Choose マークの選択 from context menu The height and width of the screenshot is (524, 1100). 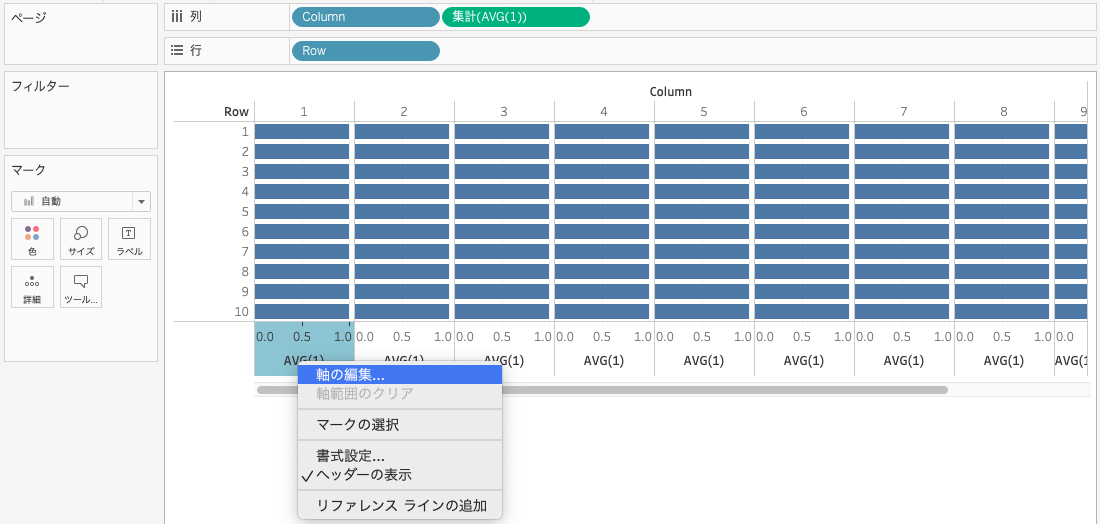(x=400, y=424)
